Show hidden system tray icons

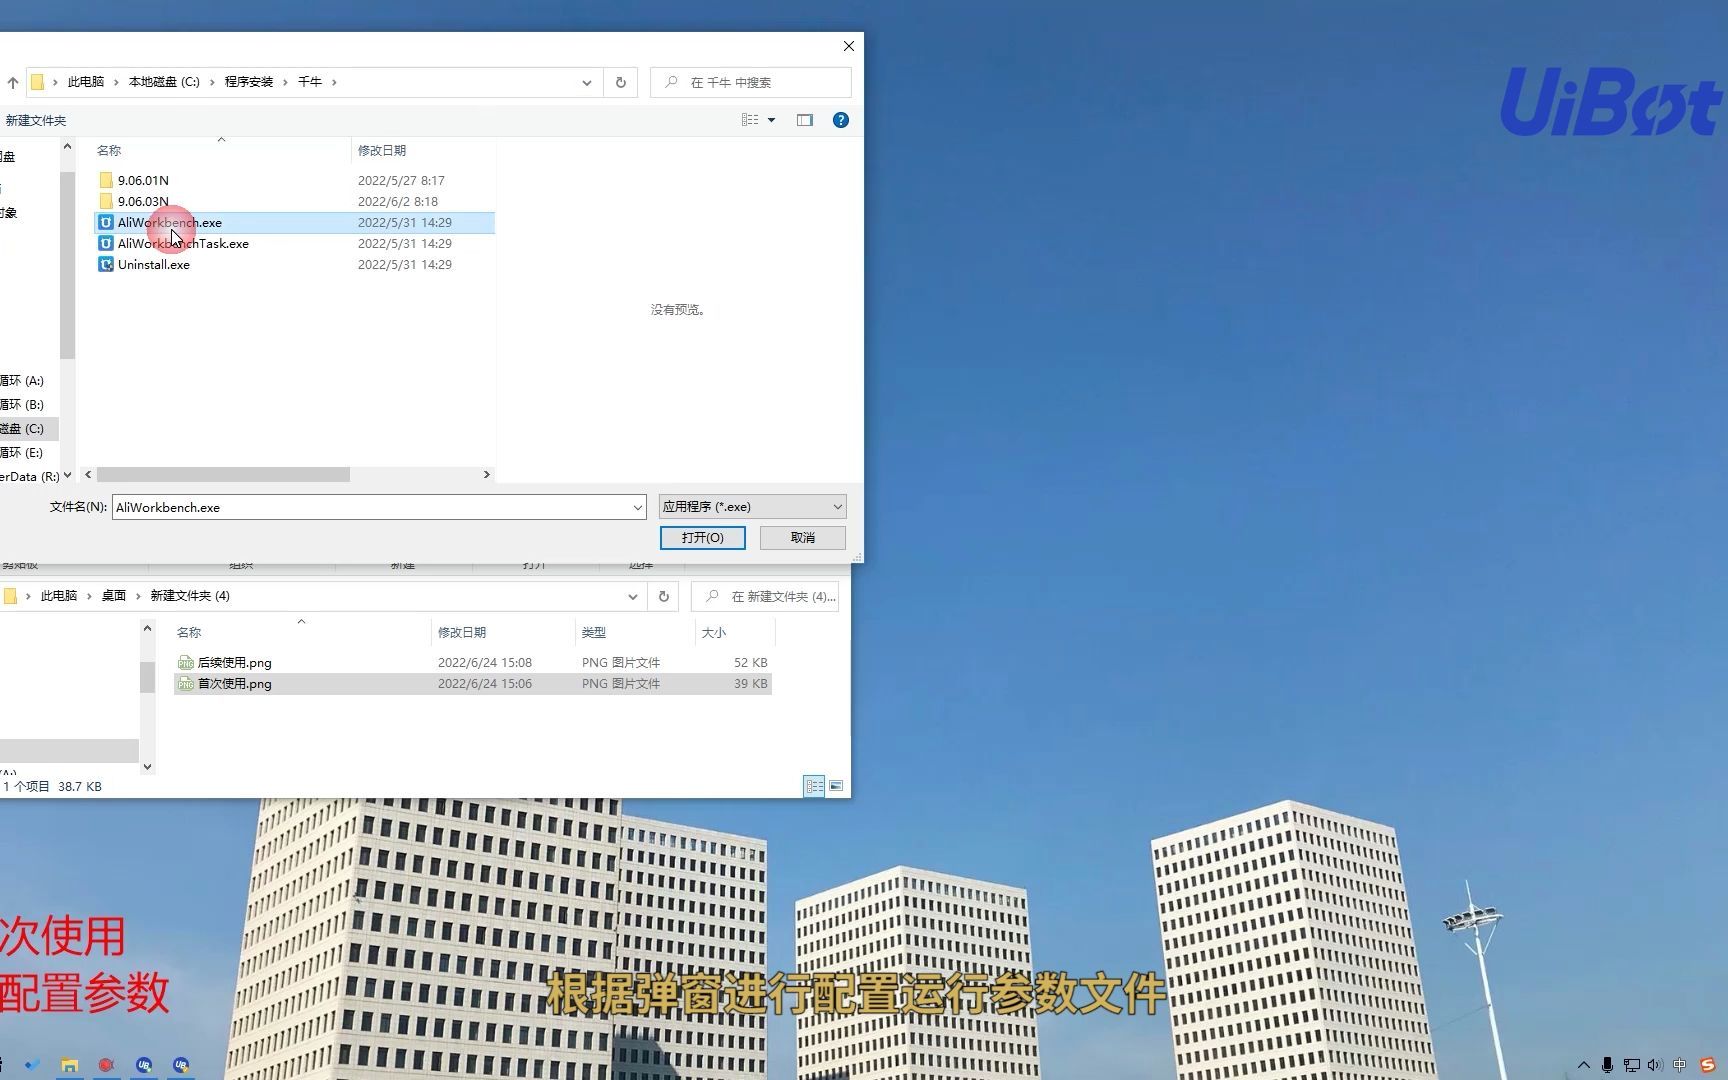(x=1584, y=1066)
